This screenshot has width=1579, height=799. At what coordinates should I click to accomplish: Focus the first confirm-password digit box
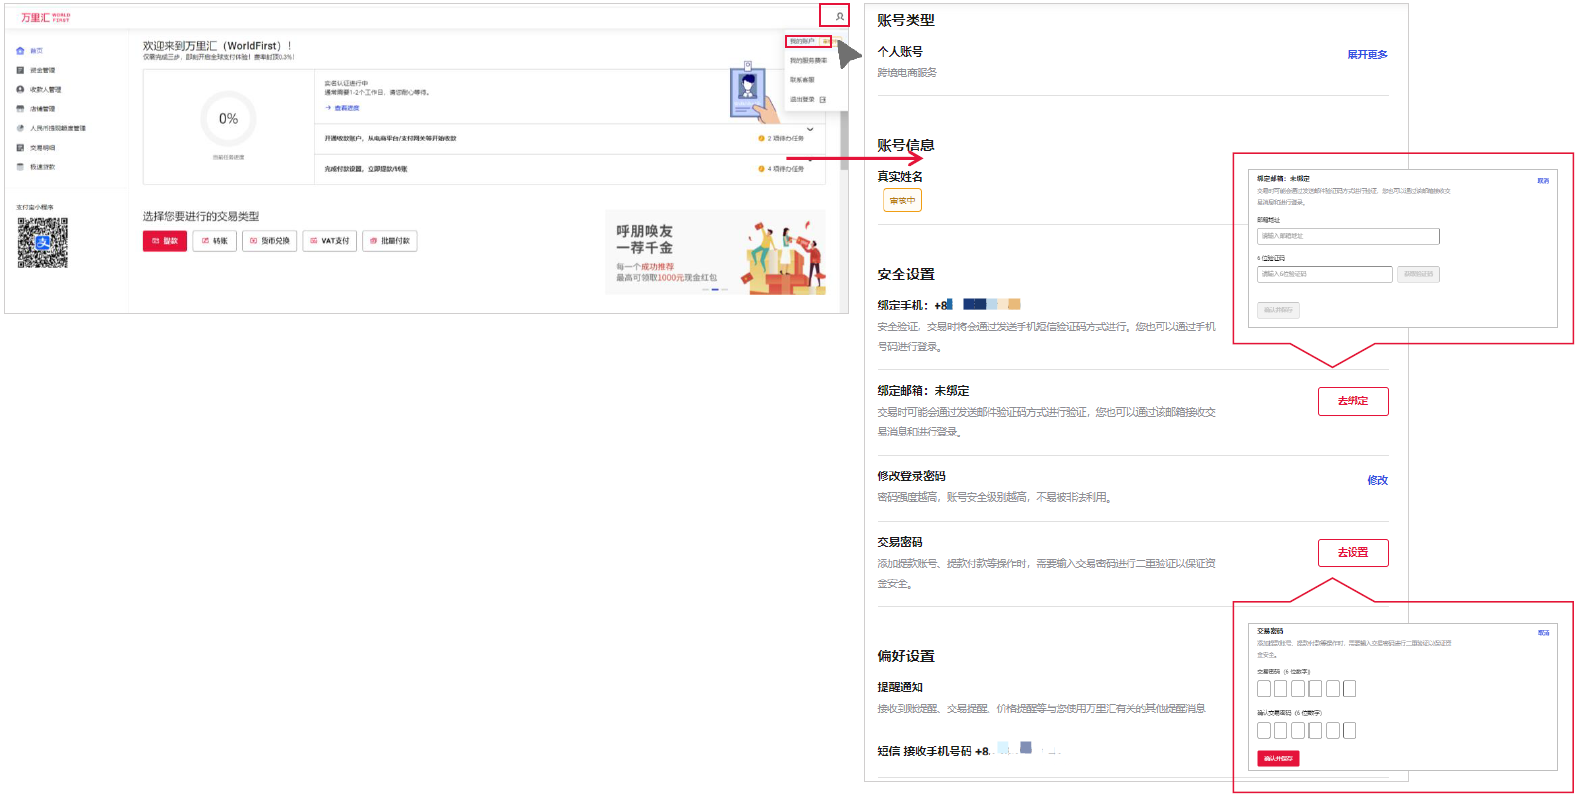pos(1264,731)
